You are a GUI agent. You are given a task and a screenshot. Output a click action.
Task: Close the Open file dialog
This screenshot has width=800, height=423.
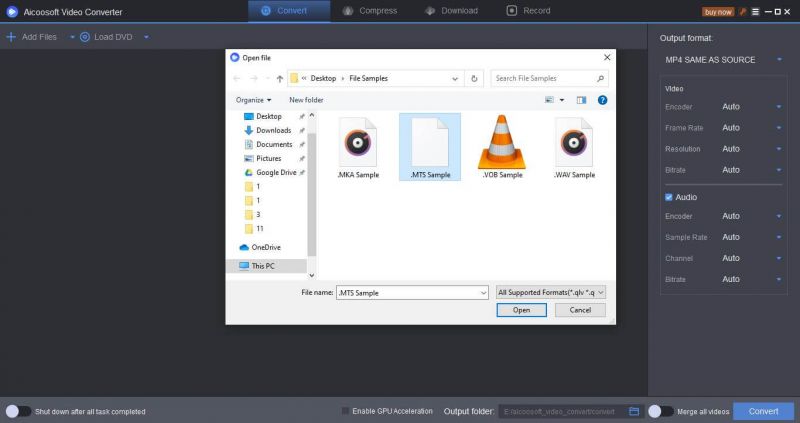click(607, 57)
